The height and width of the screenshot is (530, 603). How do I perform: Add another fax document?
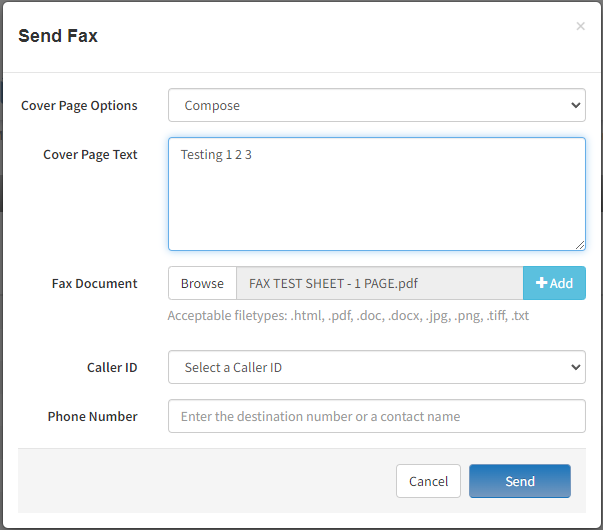(554, 283)
